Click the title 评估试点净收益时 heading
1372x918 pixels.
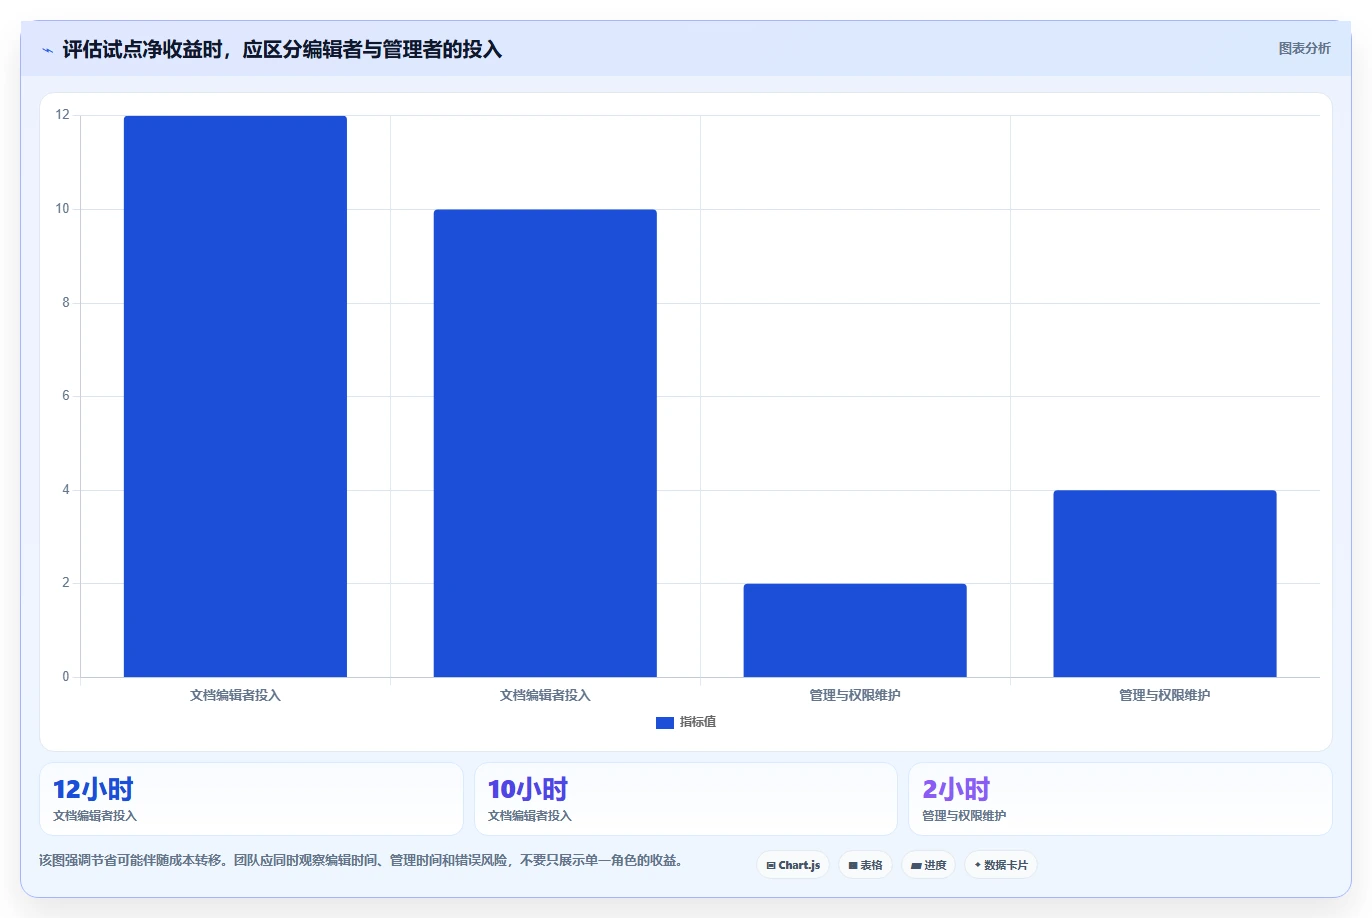point(282,49)
